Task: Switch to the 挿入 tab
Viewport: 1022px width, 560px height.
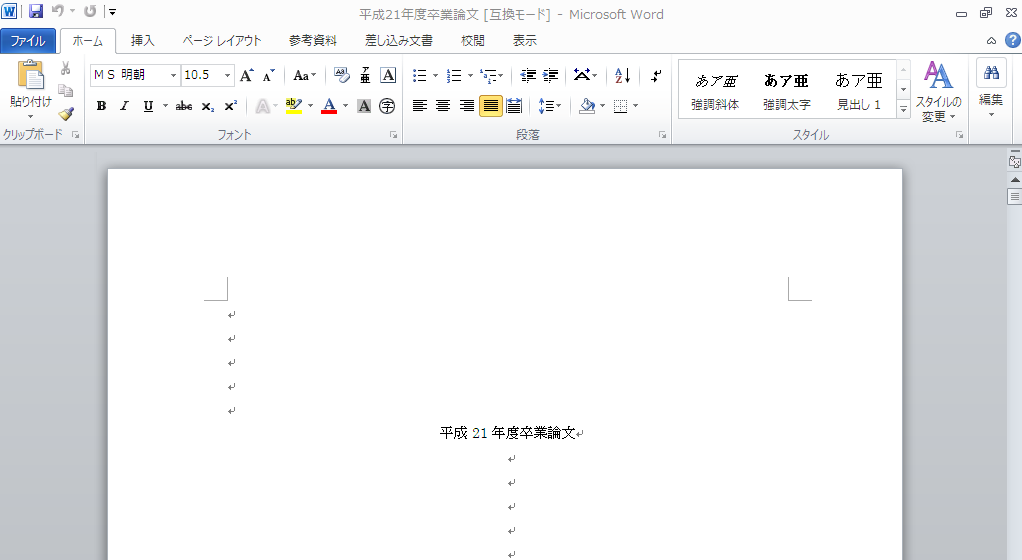Action: (142, 40)
